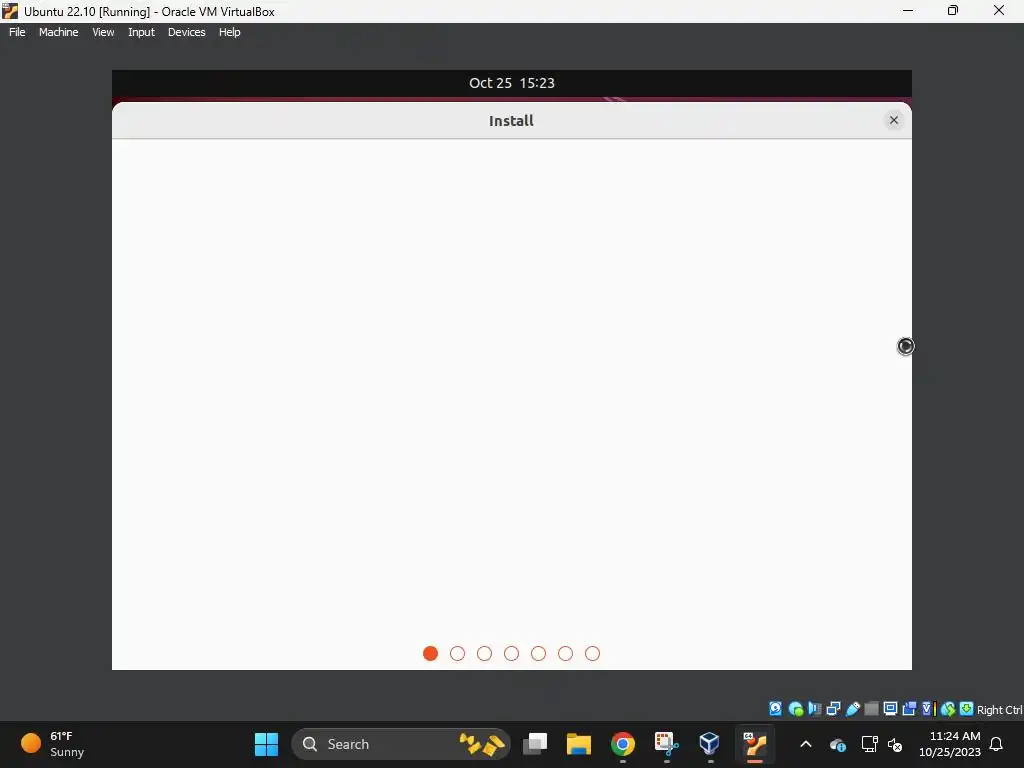
Task: Open the File menu
Action: point(17,32)
